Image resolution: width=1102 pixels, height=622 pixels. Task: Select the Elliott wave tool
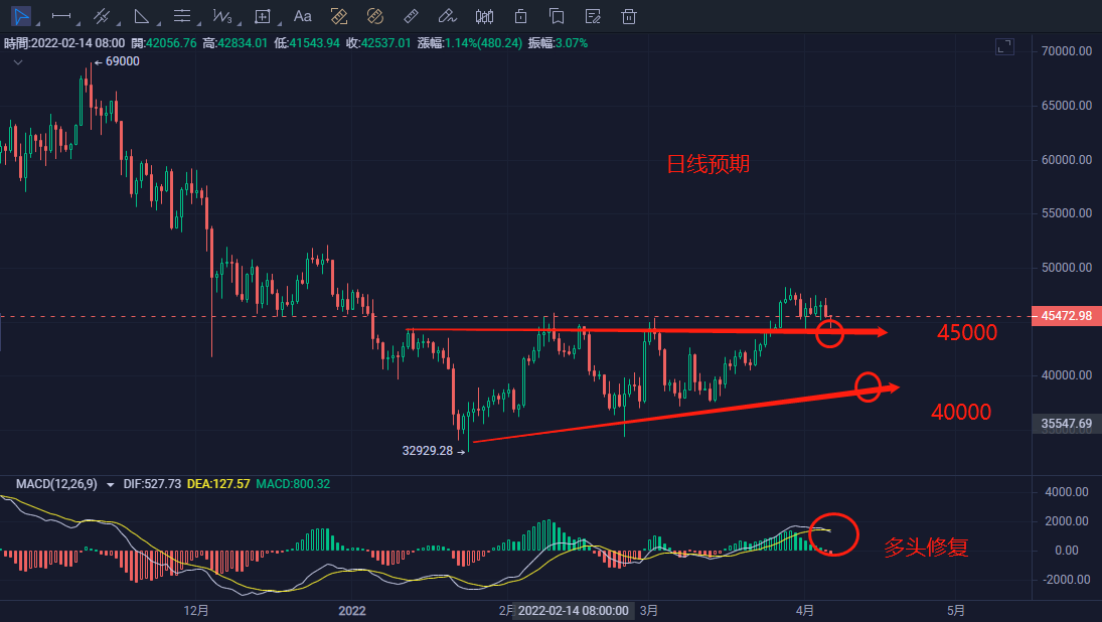(x=221, y=16)
